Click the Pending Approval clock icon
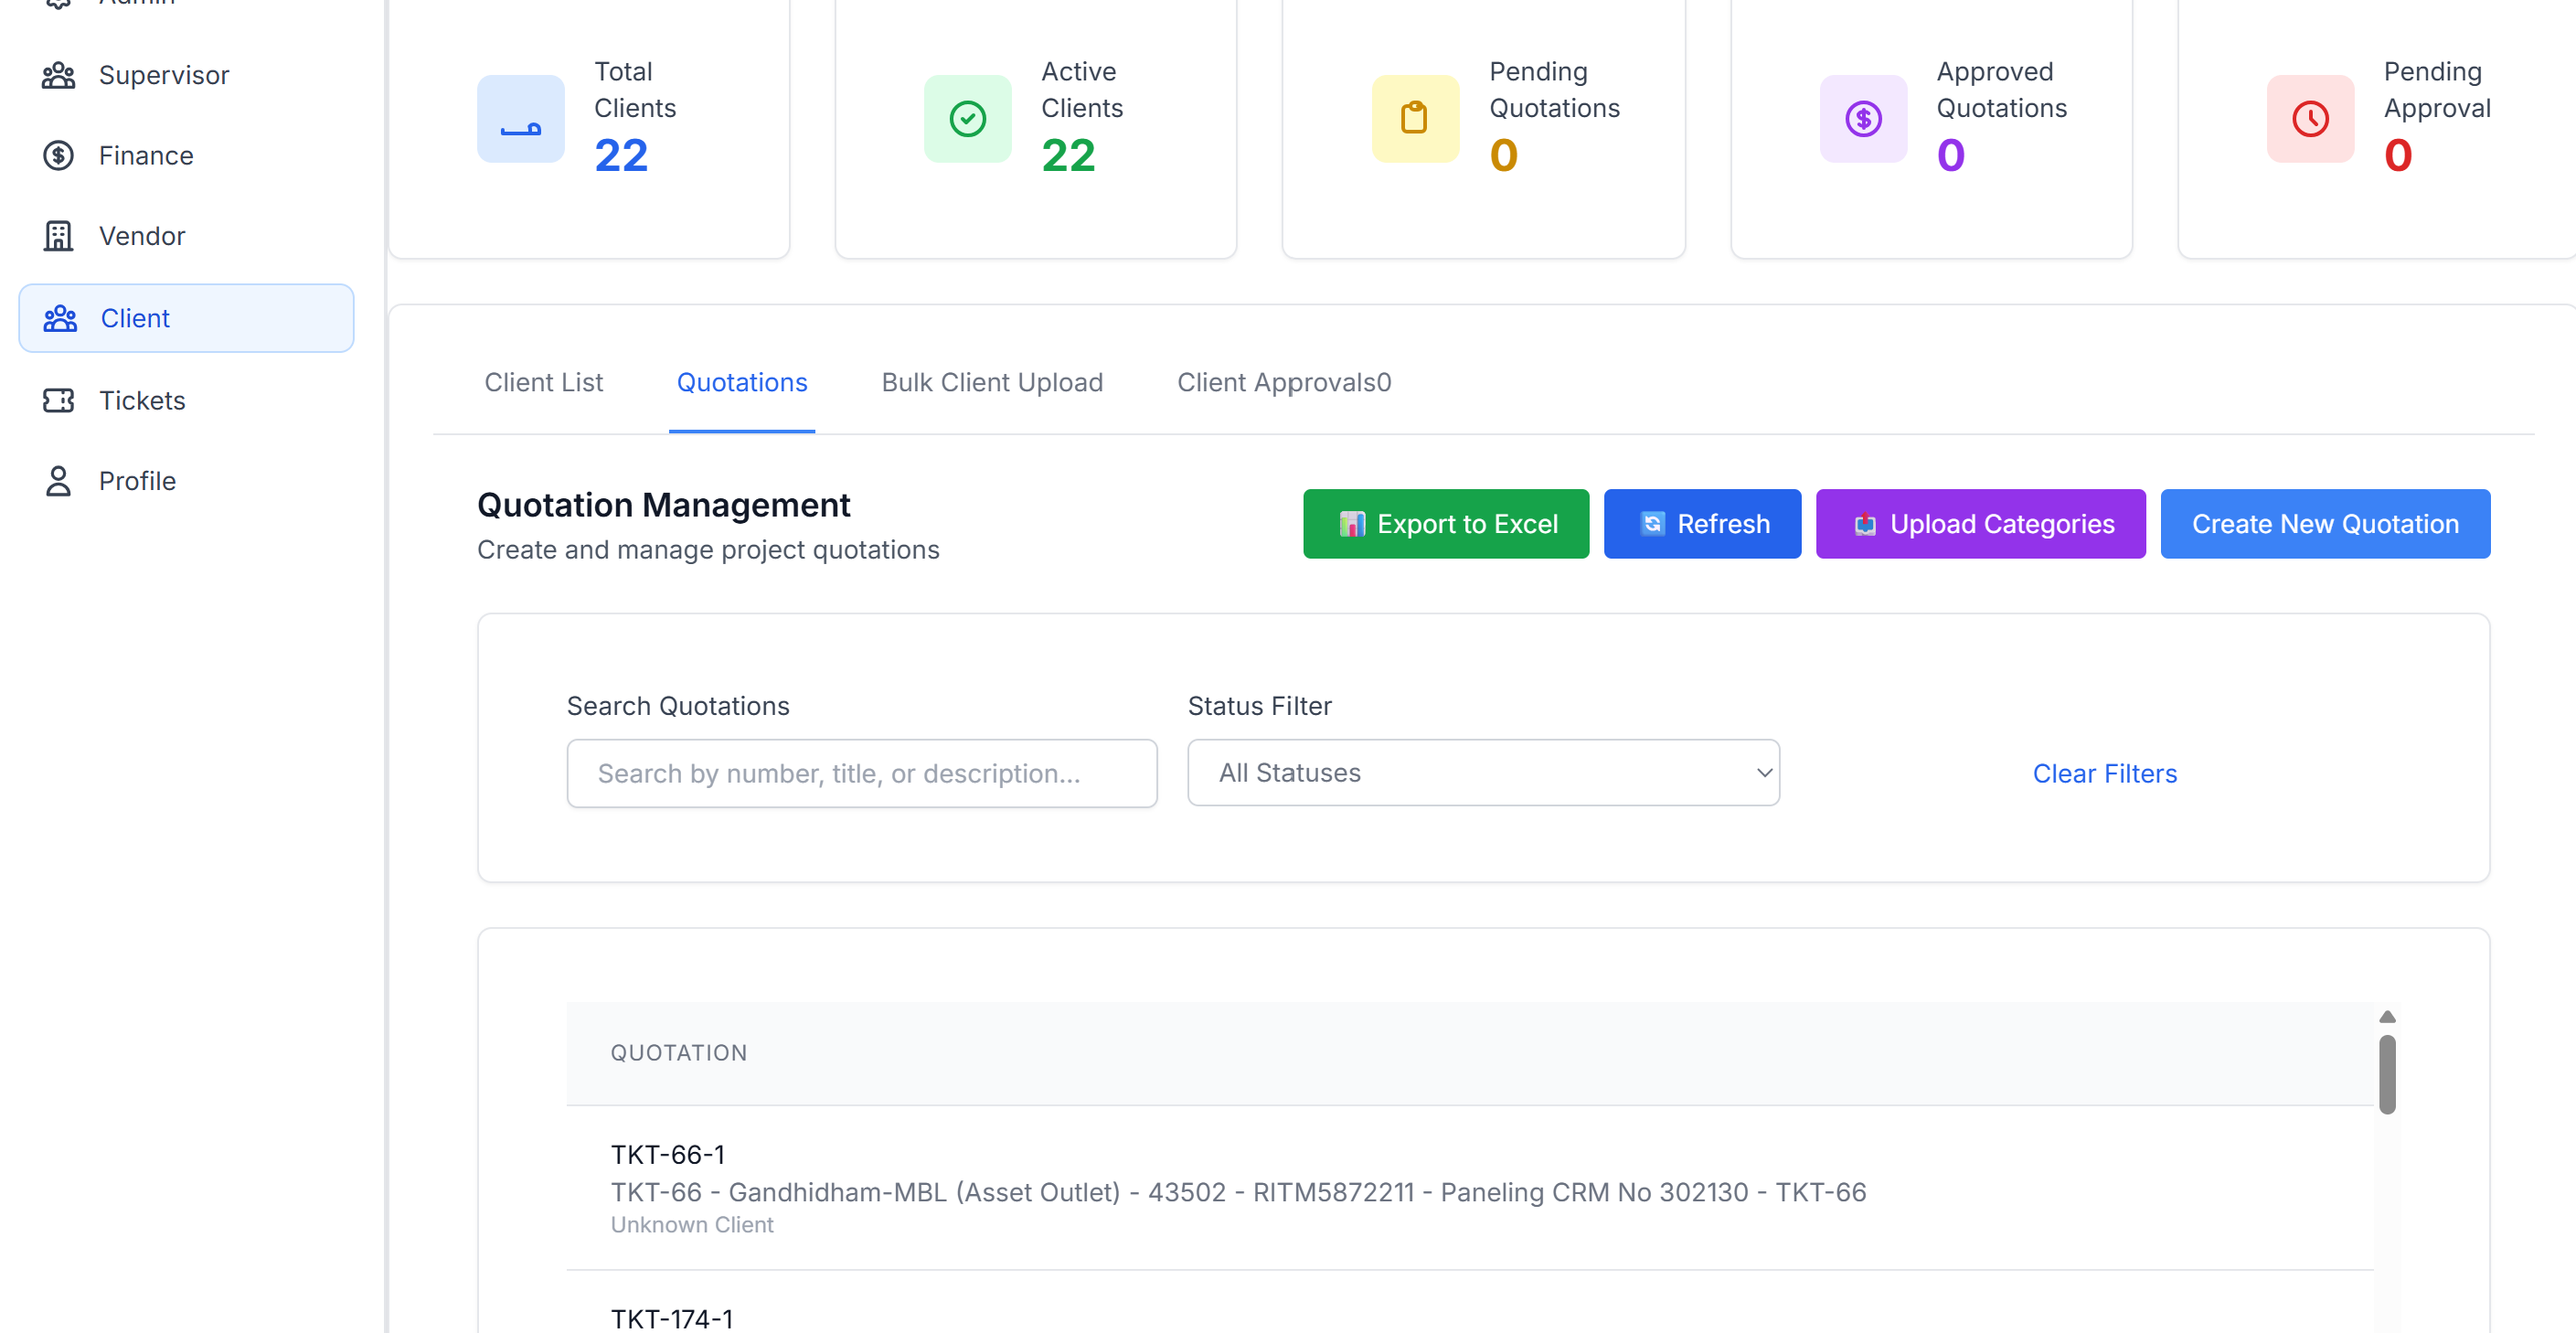 click(2309, 119)
